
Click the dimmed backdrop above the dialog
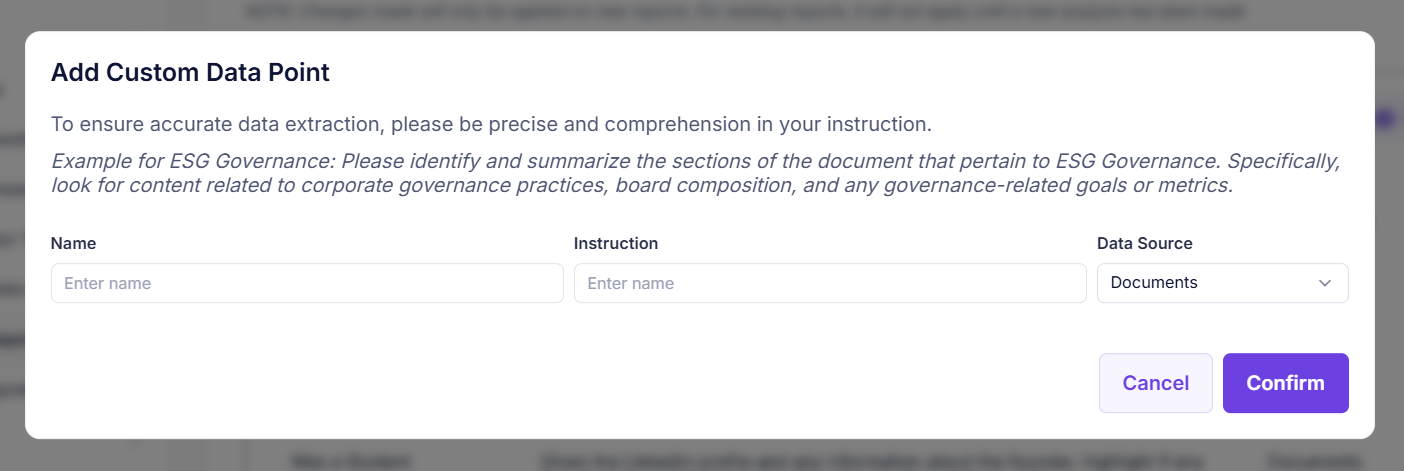pos(700,14)
